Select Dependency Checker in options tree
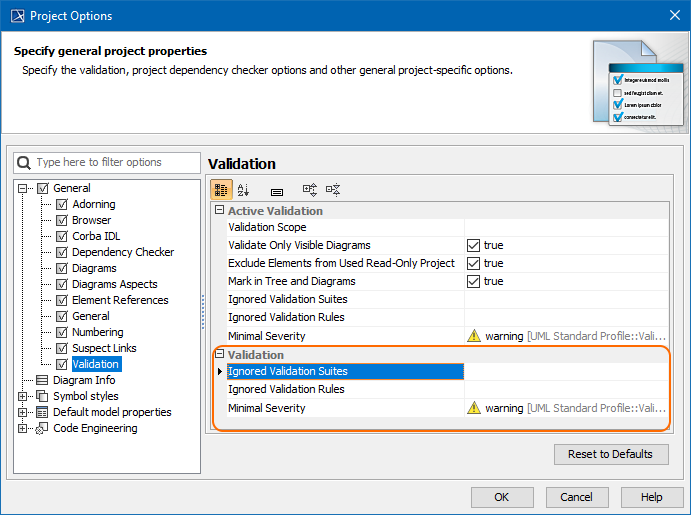Image resolution: width=691 pixels, height=515 pixels. pos(122,252)
